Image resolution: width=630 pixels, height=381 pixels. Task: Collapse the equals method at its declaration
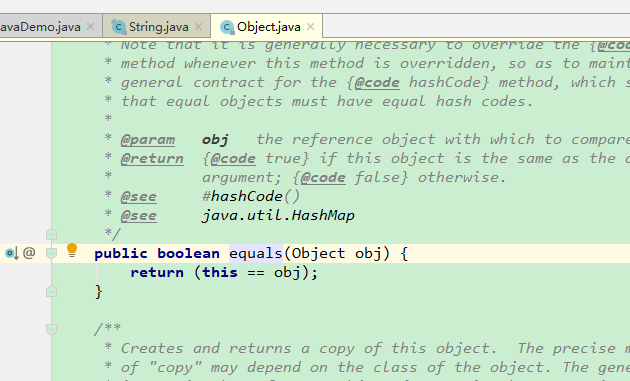pos(51,253)
